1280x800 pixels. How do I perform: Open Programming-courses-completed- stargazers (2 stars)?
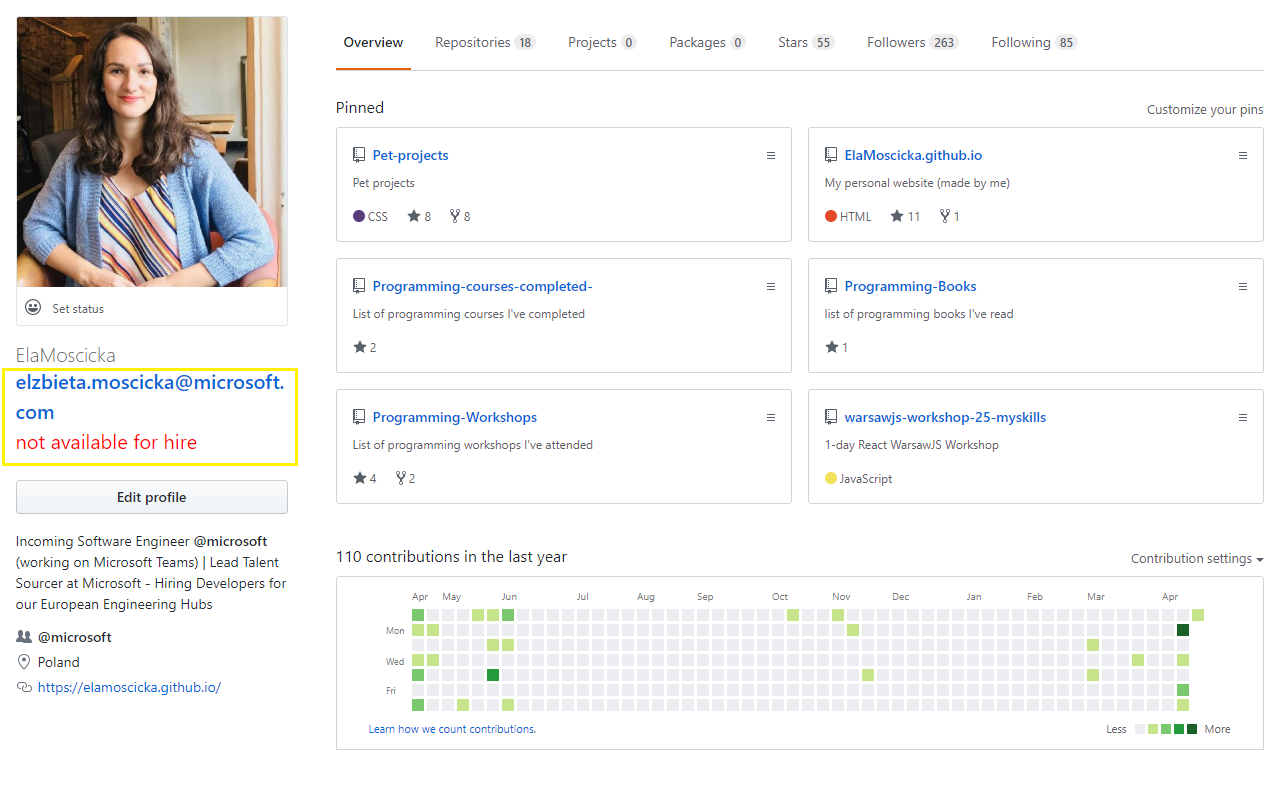(365, 347)
